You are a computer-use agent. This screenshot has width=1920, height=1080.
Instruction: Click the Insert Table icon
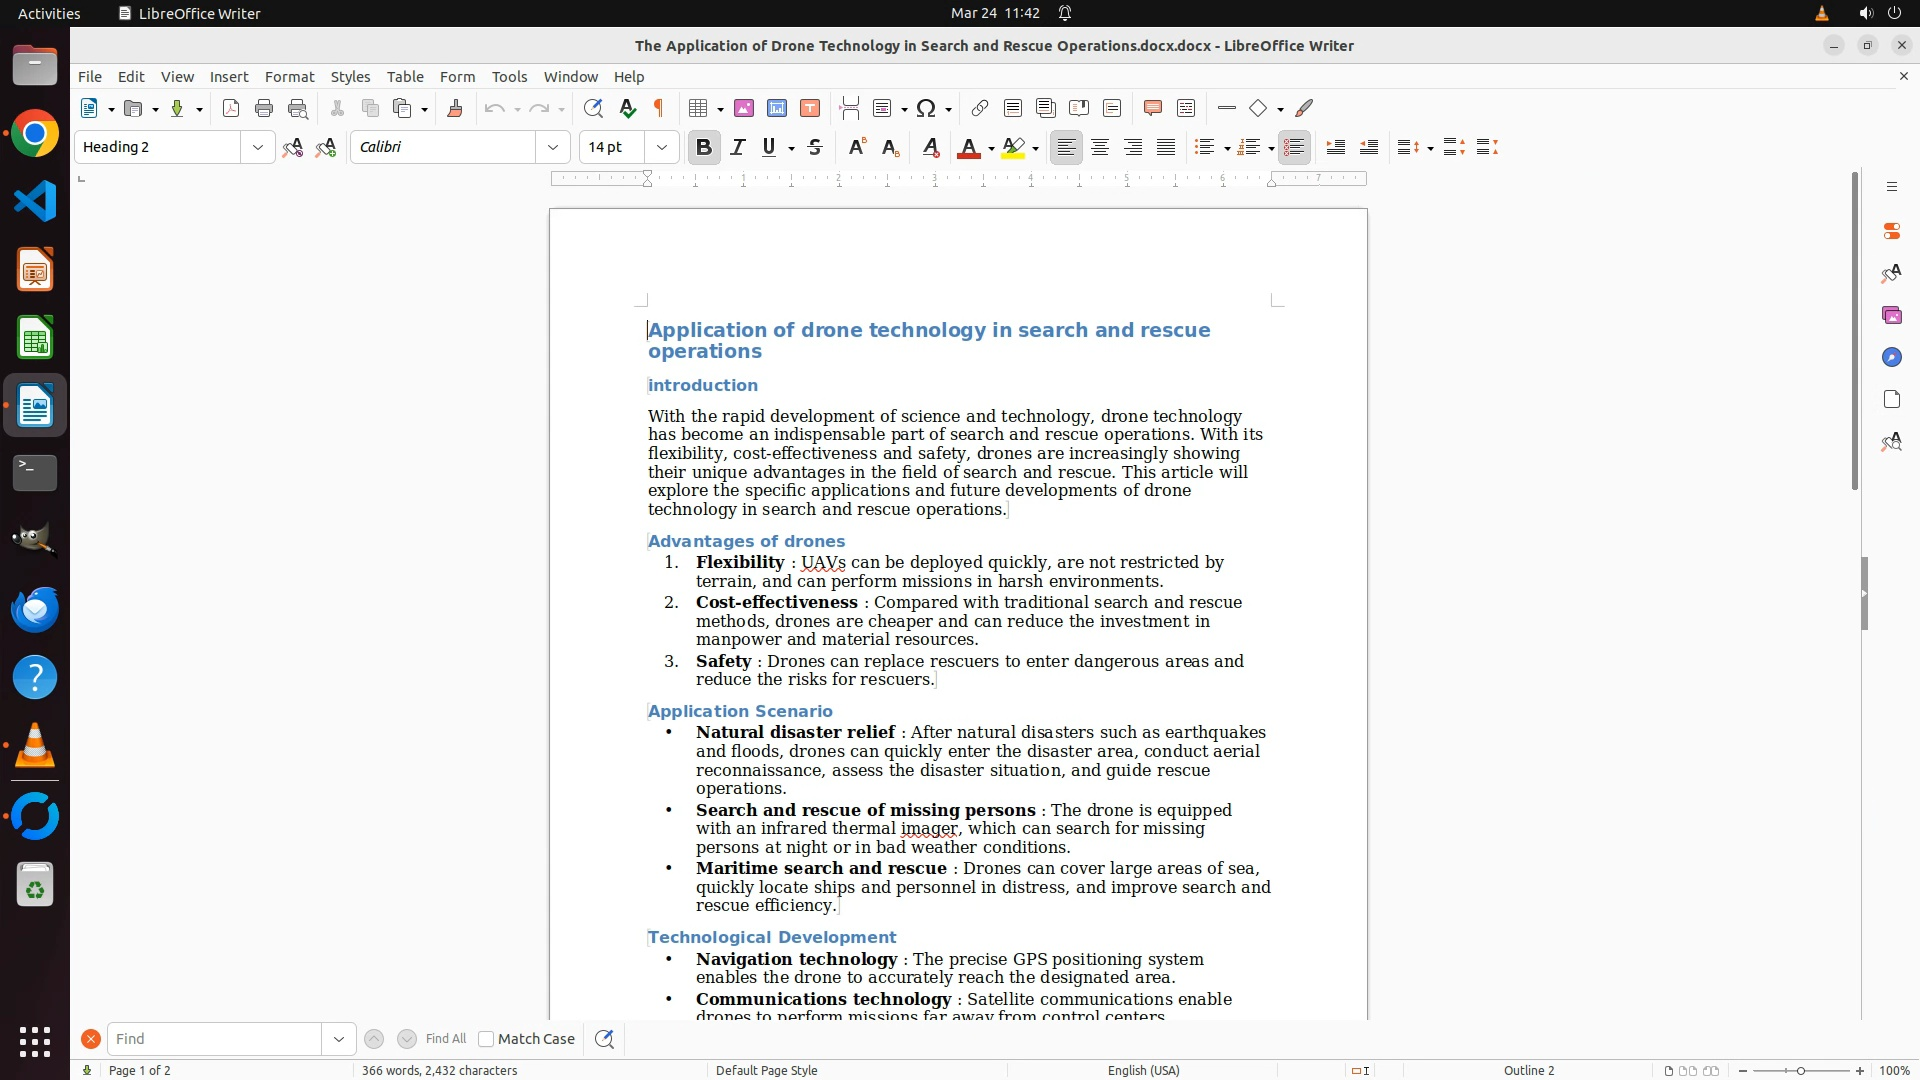click(x=699, y=108)
